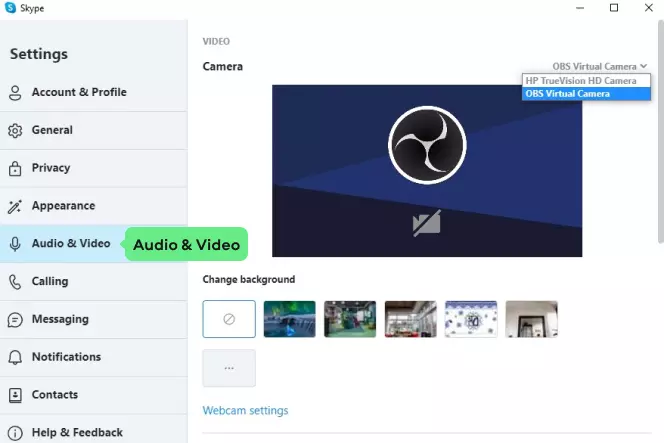Viewport: 664px width, 443px height.
Task: Click the settings page vertical scrollbar
Action: [661, 132]
